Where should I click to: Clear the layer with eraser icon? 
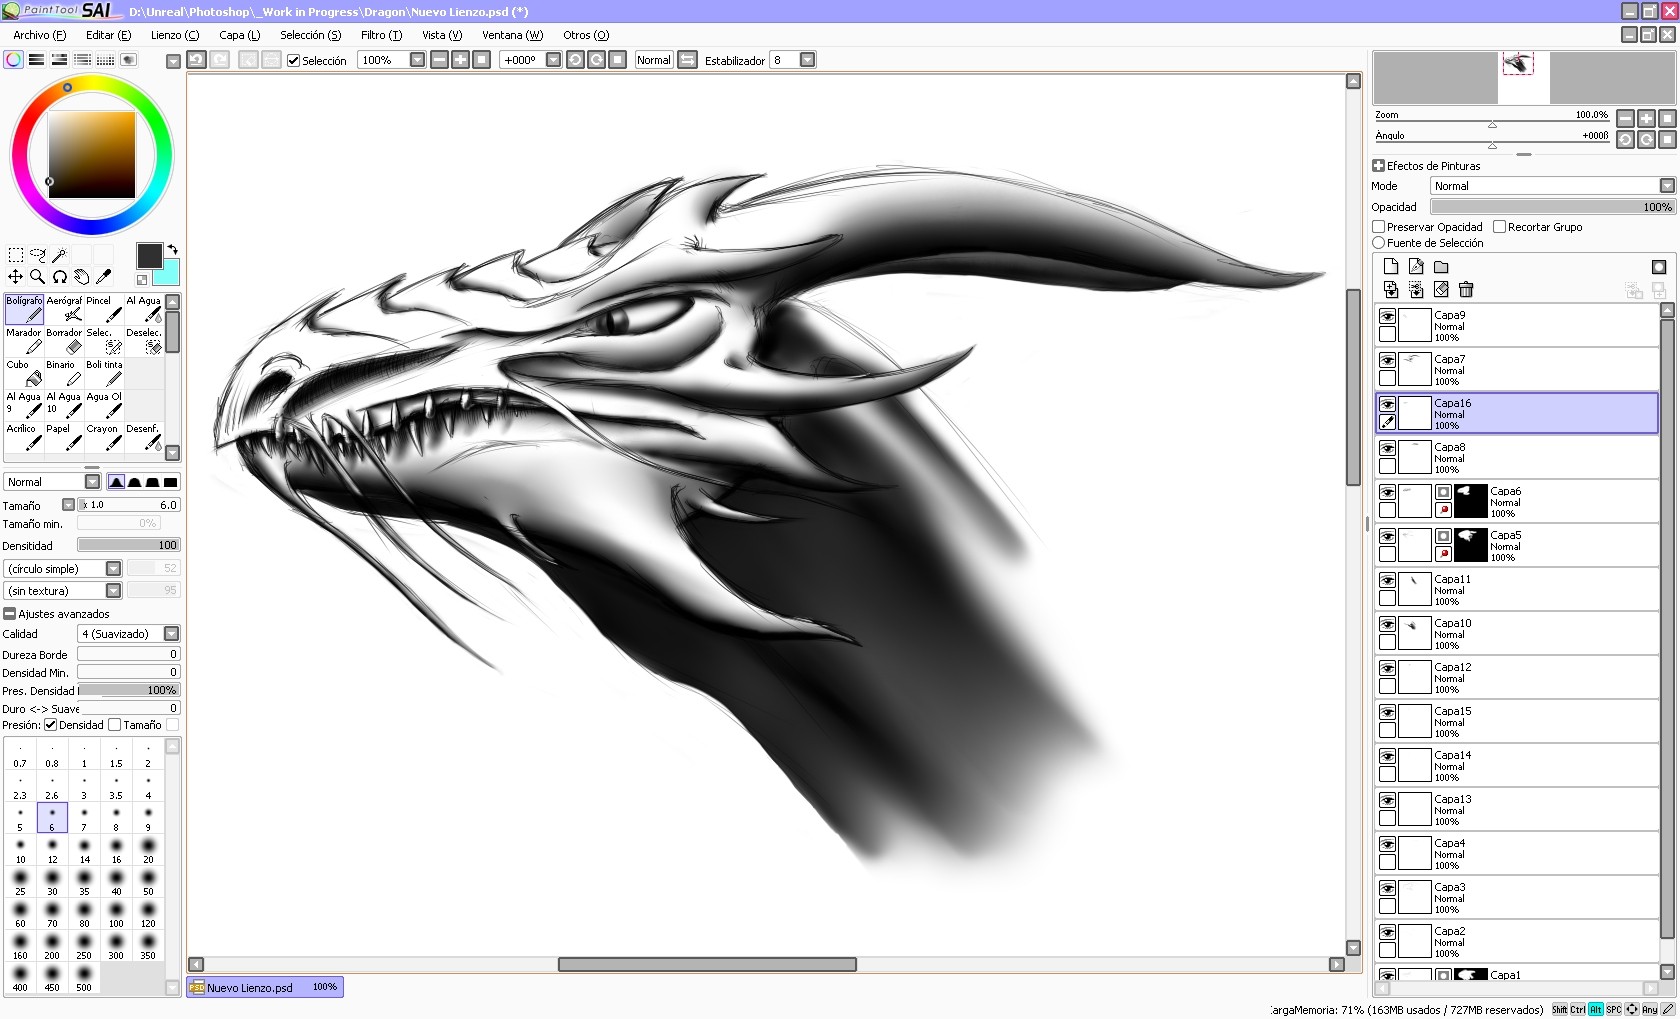(1441, 290)
